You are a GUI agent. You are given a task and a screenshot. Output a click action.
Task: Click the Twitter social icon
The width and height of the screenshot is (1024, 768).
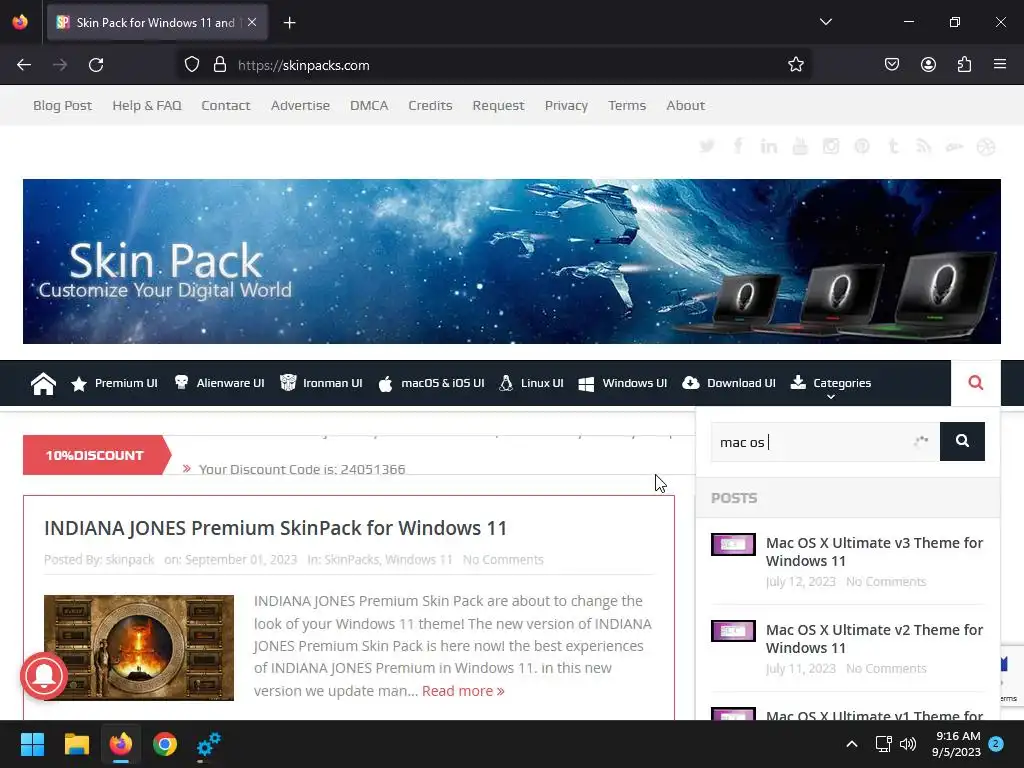tap(707, 146)
